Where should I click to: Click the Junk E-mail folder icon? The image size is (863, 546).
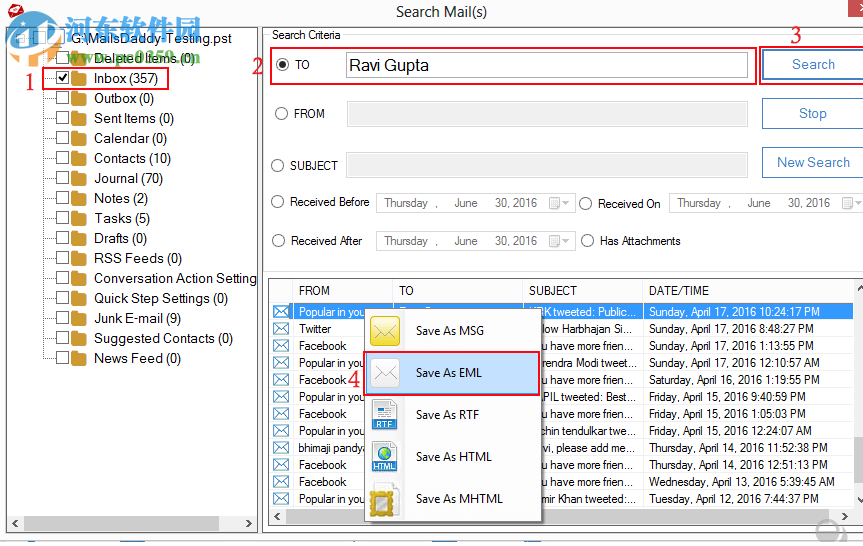[79, 319]
